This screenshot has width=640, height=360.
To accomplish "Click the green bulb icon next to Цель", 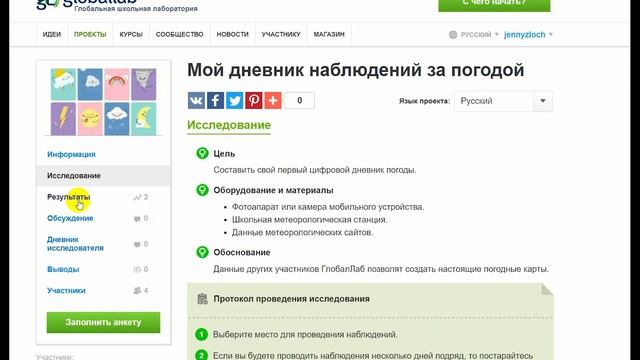I will pos(202,153).
